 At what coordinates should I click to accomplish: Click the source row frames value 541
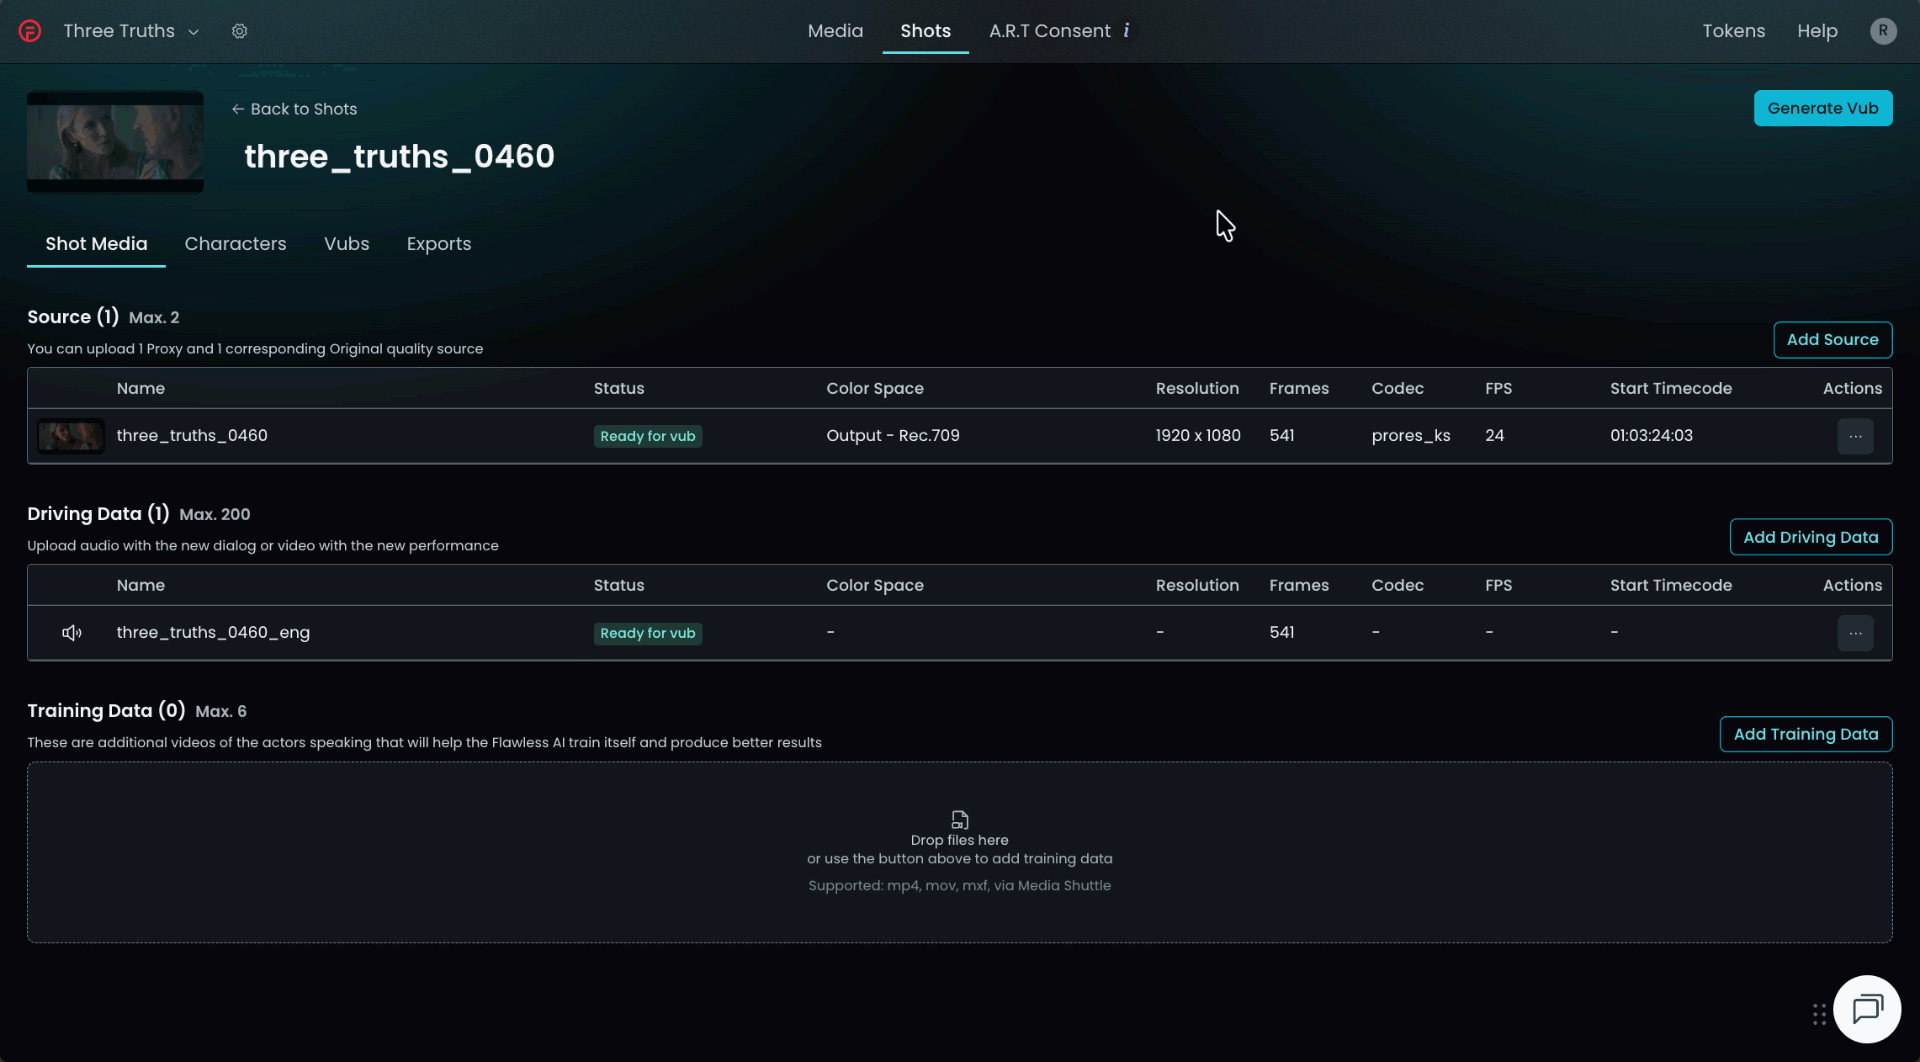coord(1281,436)
